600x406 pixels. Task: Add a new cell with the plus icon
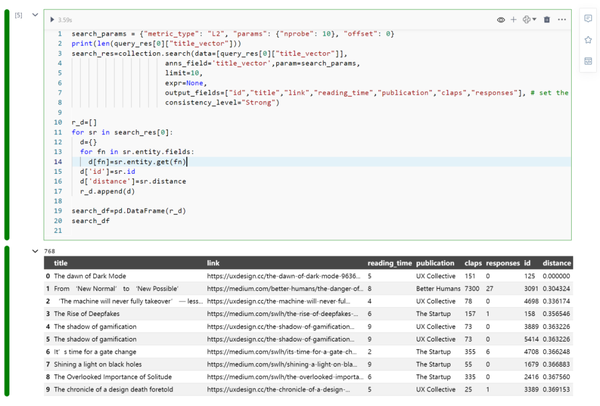pos(514,19)
